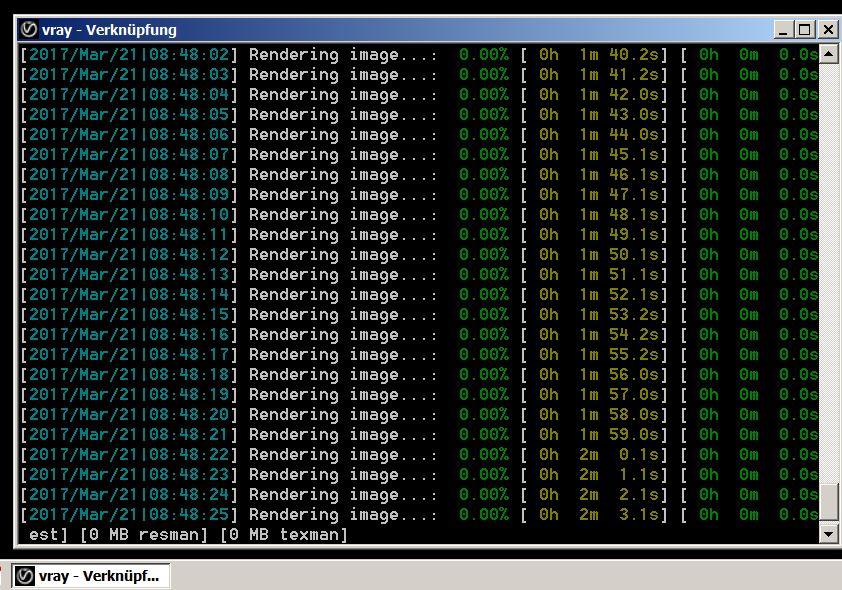Click the 0 MB texman status text
Screen dimensions: 842x590
283,535
